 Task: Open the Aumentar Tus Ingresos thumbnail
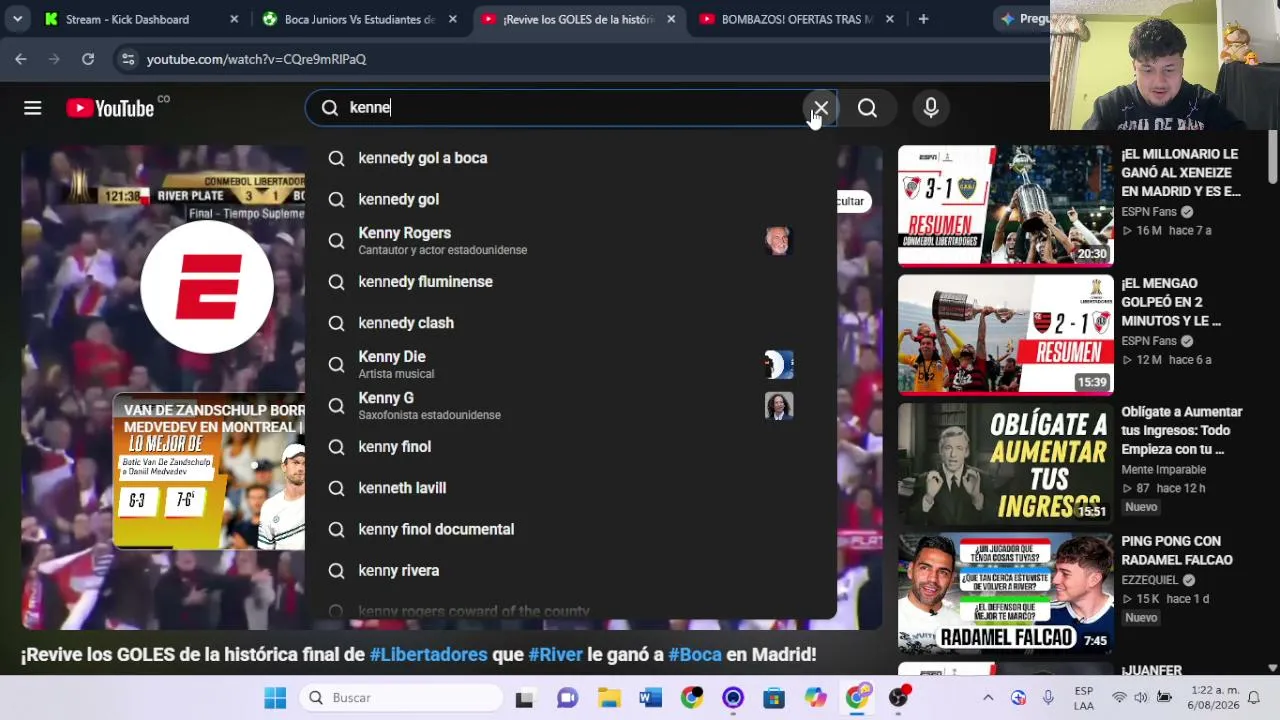(x=1005, y=464)
